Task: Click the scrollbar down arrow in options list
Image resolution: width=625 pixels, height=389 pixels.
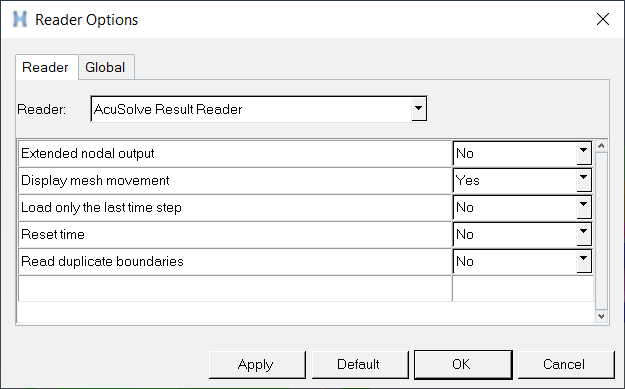Action: point(601,316)
